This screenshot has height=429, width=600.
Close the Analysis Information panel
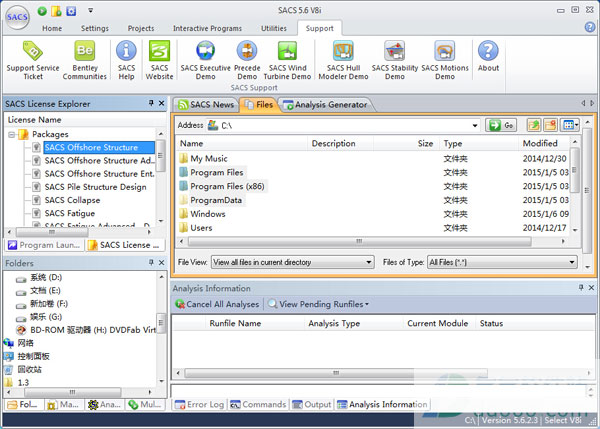pyautogui.click(x=591, y=287)
